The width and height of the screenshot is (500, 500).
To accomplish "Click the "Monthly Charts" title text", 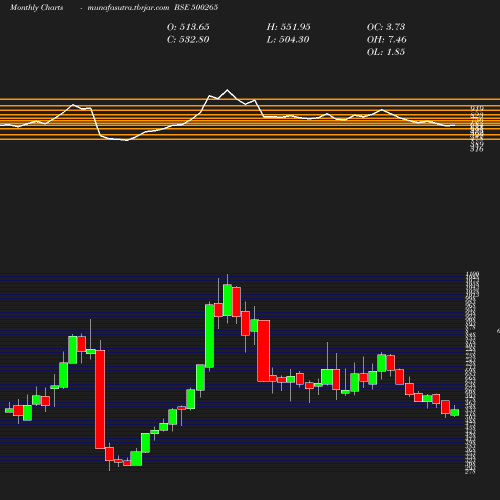I will 36,7.
